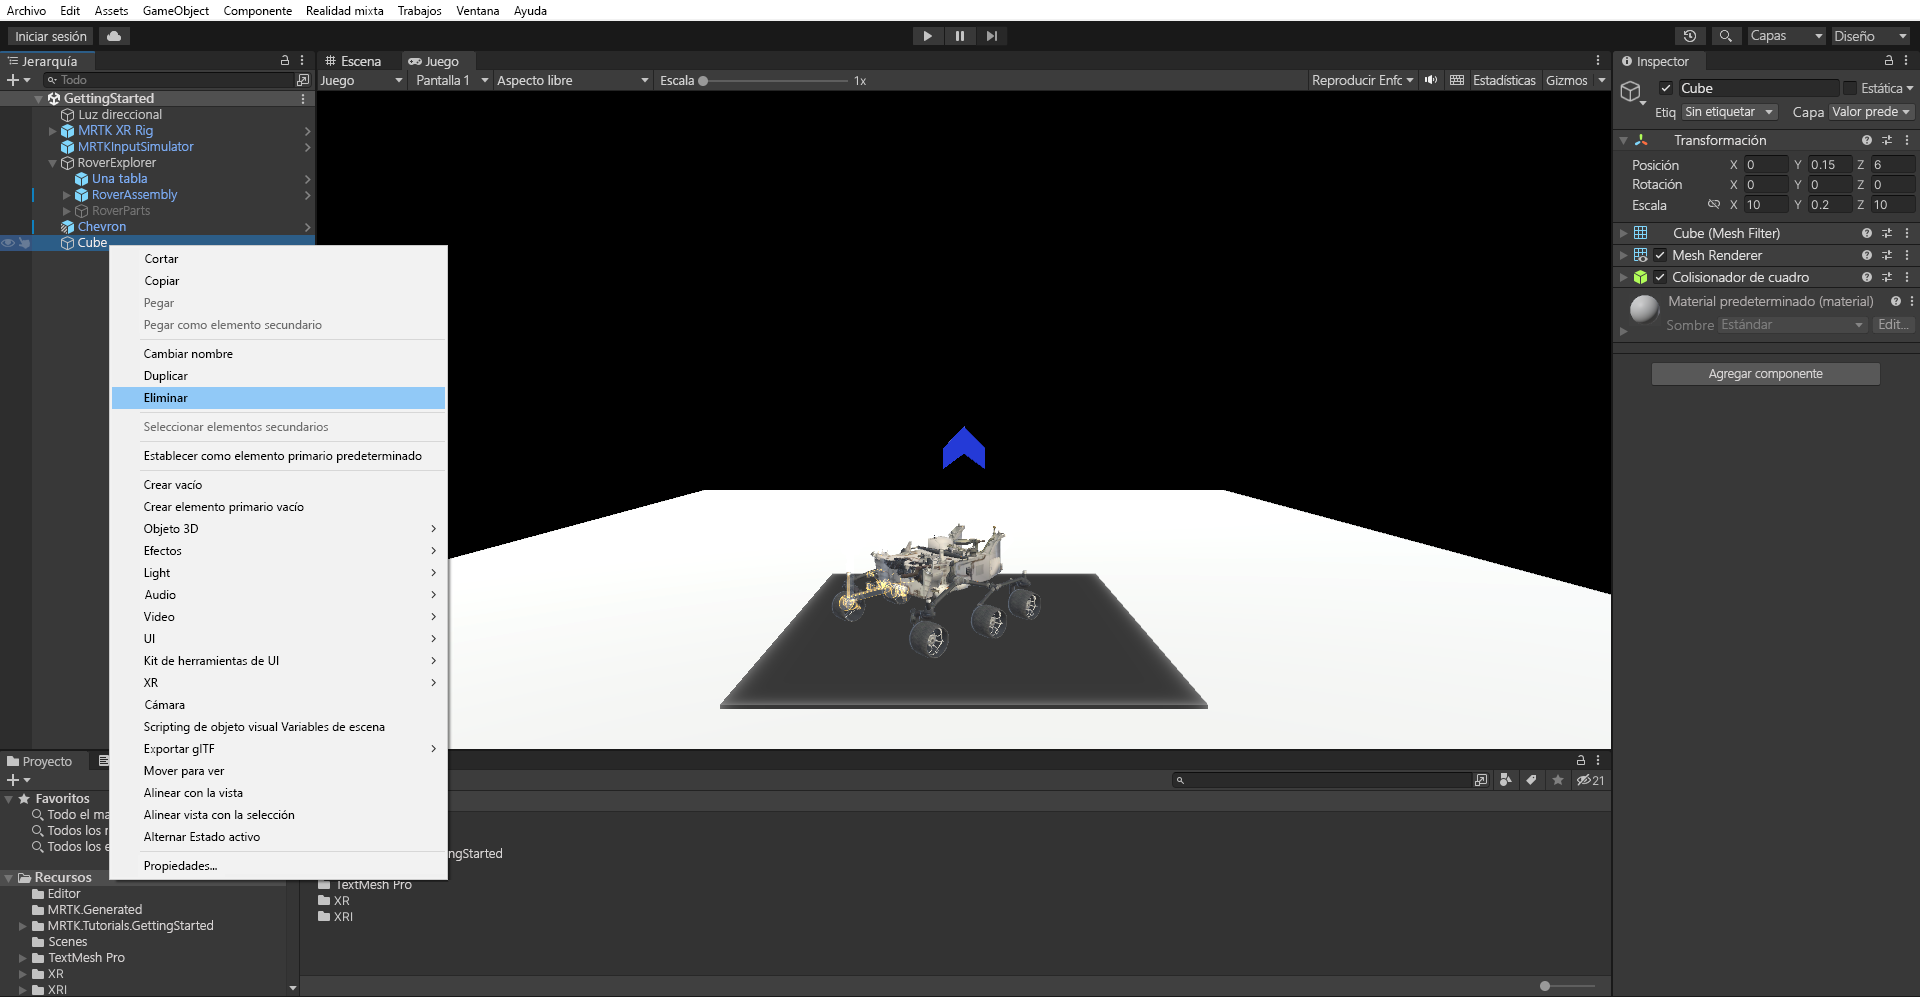Open the Sin etiquetar tag dropdown

coord(1729,112)
